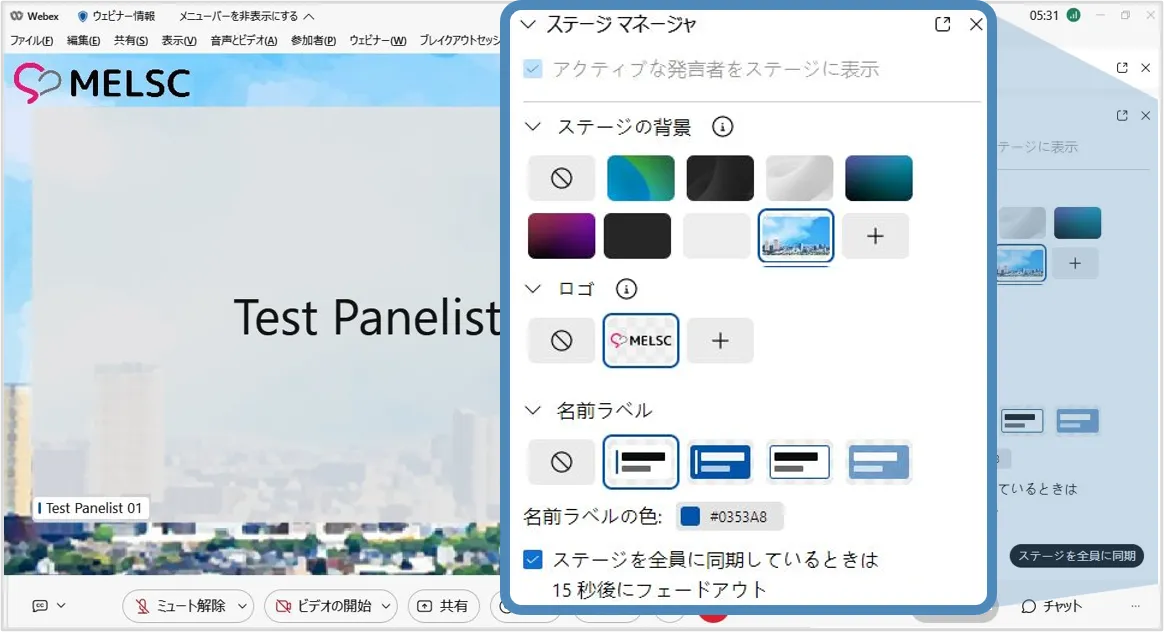Collapse the ステージの背景 section

[x=533, y=127]
